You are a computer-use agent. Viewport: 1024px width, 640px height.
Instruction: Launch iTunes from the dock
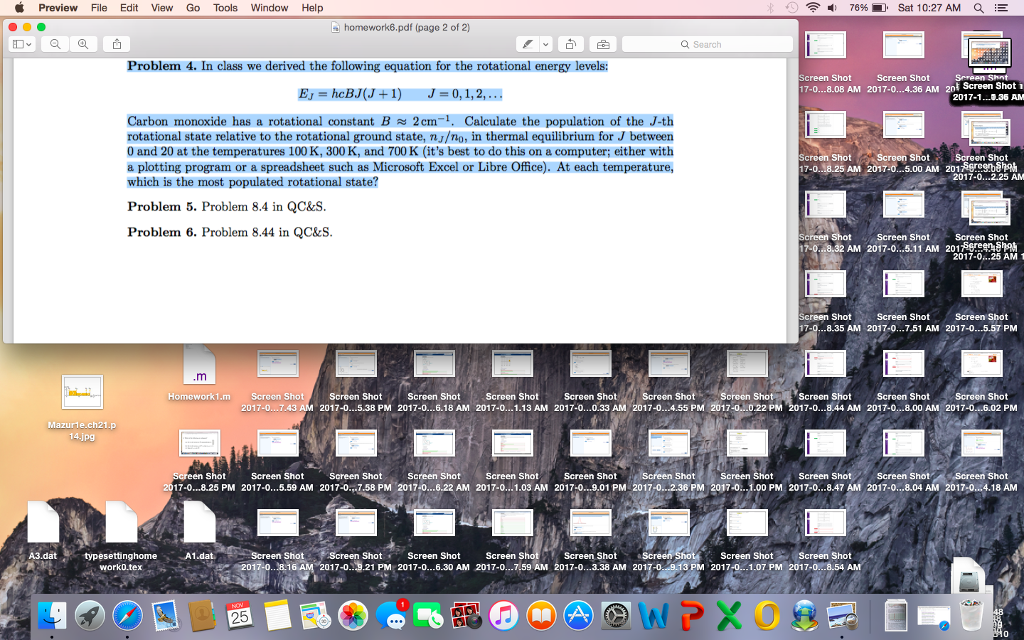coord(503,615)
